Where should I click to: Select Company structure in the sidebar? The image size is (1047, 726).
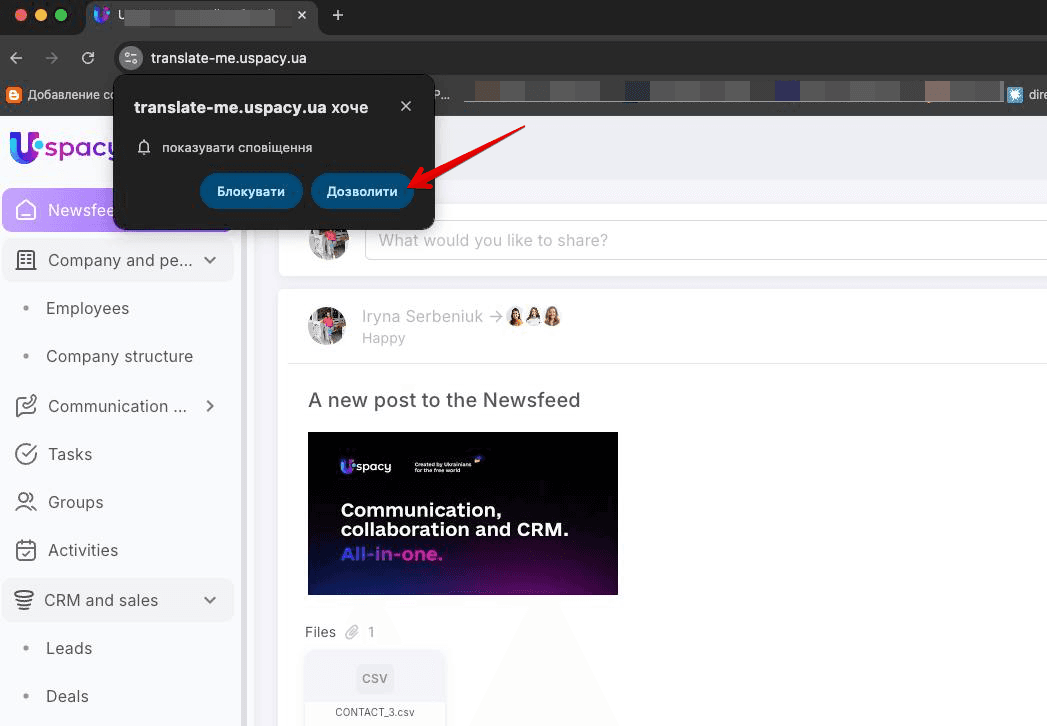[119, 356]
